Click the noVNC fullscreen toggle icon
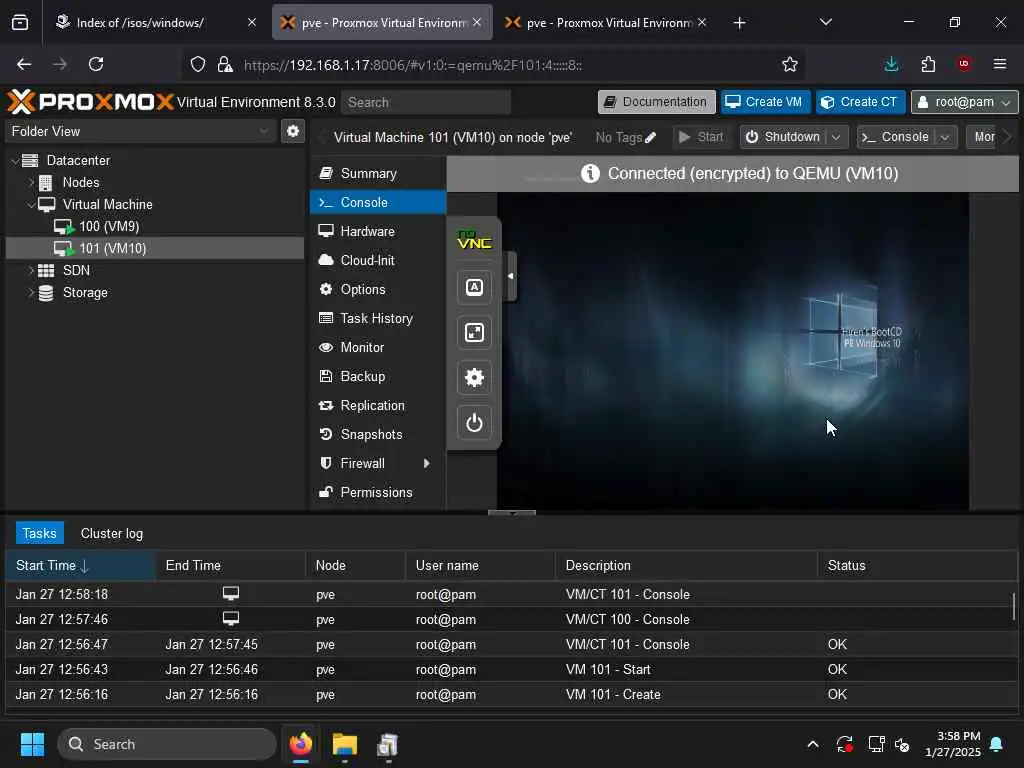The height and width of the screenshot is (768, 1024). tap(474, 332)
